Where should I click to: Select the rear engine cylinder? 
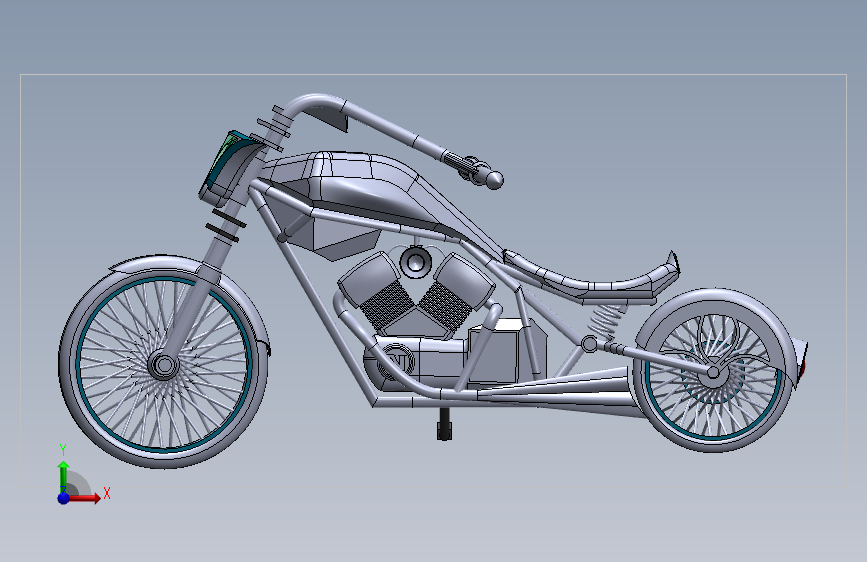coord(456,292)
